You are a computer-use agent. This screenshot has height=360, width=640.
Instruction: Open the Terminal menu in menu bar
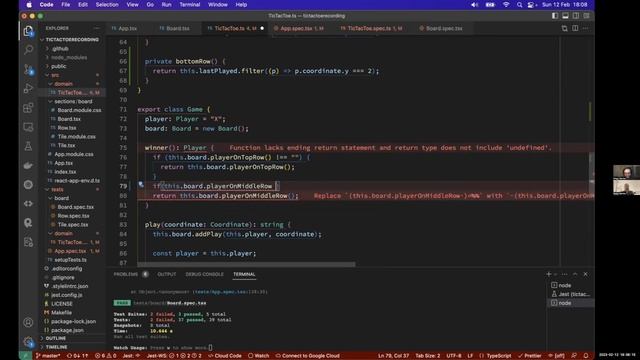[190, 5]
